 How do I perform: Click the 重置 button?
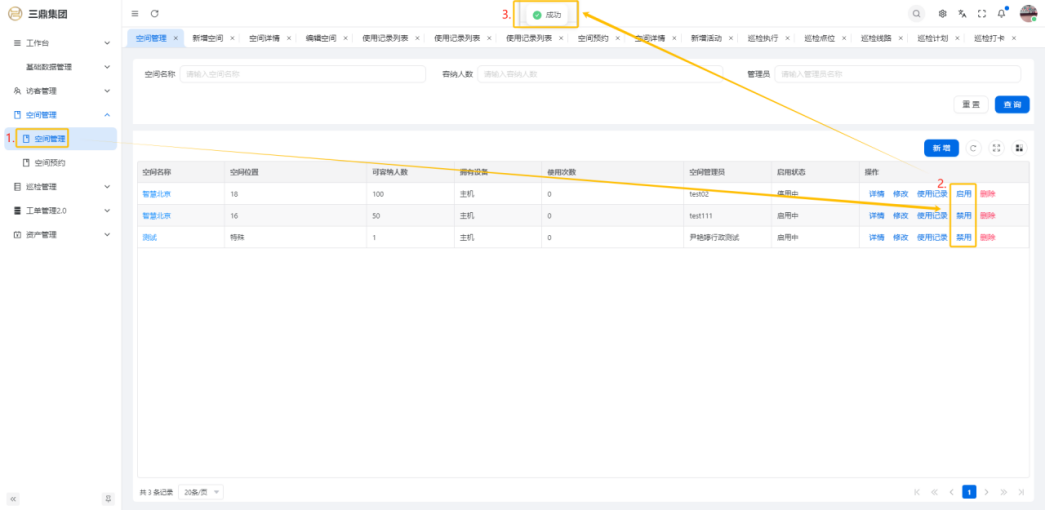click(970, 104)
